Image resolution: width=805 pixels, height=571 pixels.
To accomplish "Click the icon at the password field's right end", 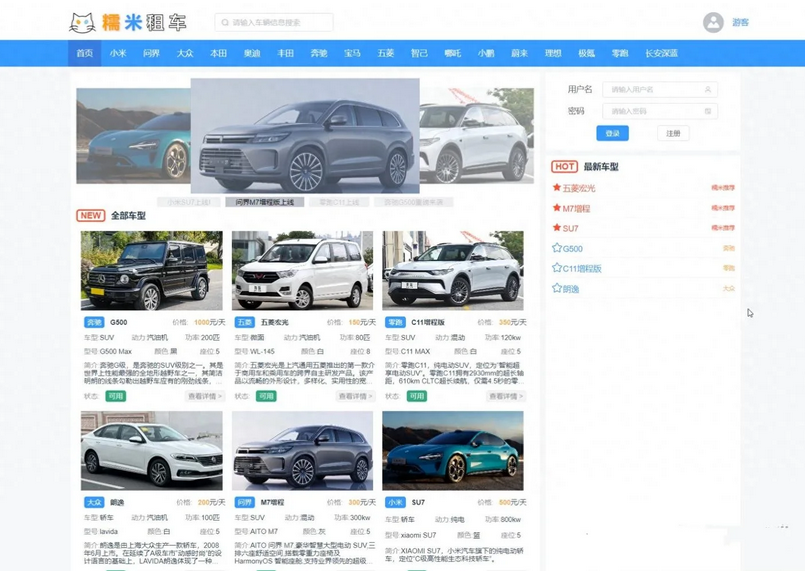I will (708, 111).
